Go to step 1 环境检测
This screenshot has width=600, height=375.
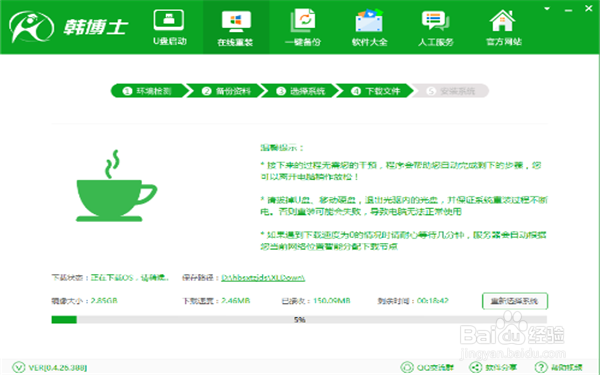tap(149, 91)
